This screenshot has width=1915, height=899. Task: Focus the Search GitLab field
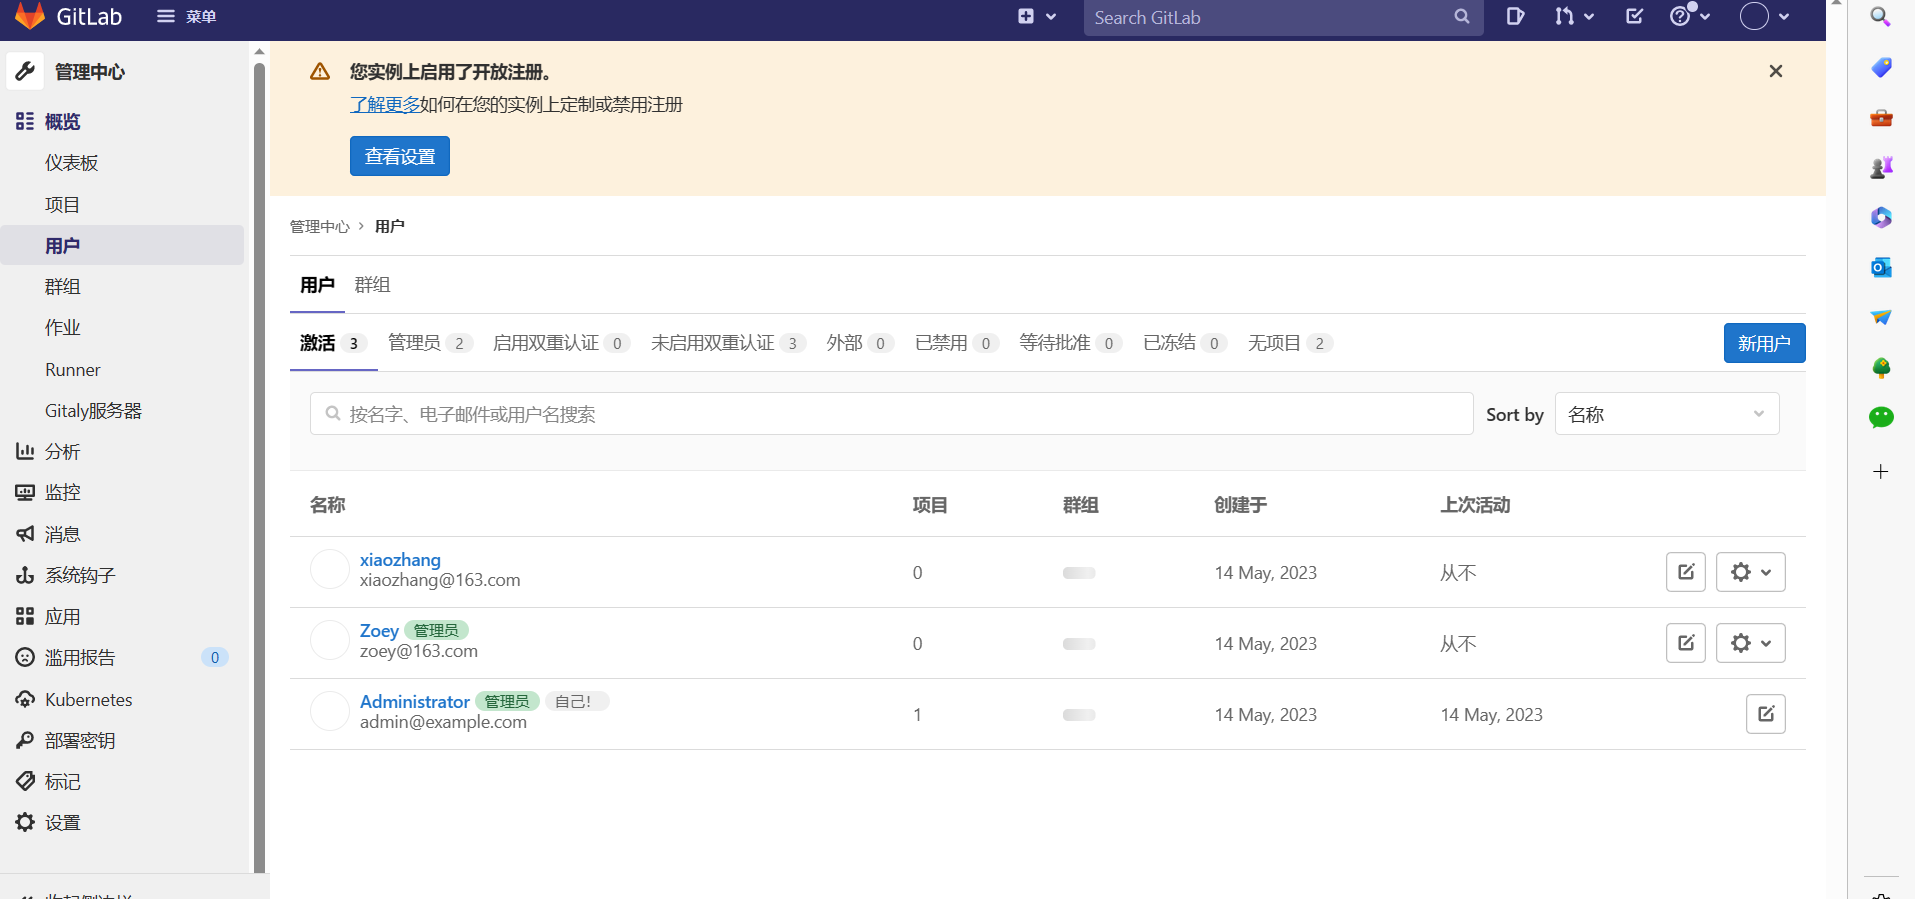[x=1283, y=17]
